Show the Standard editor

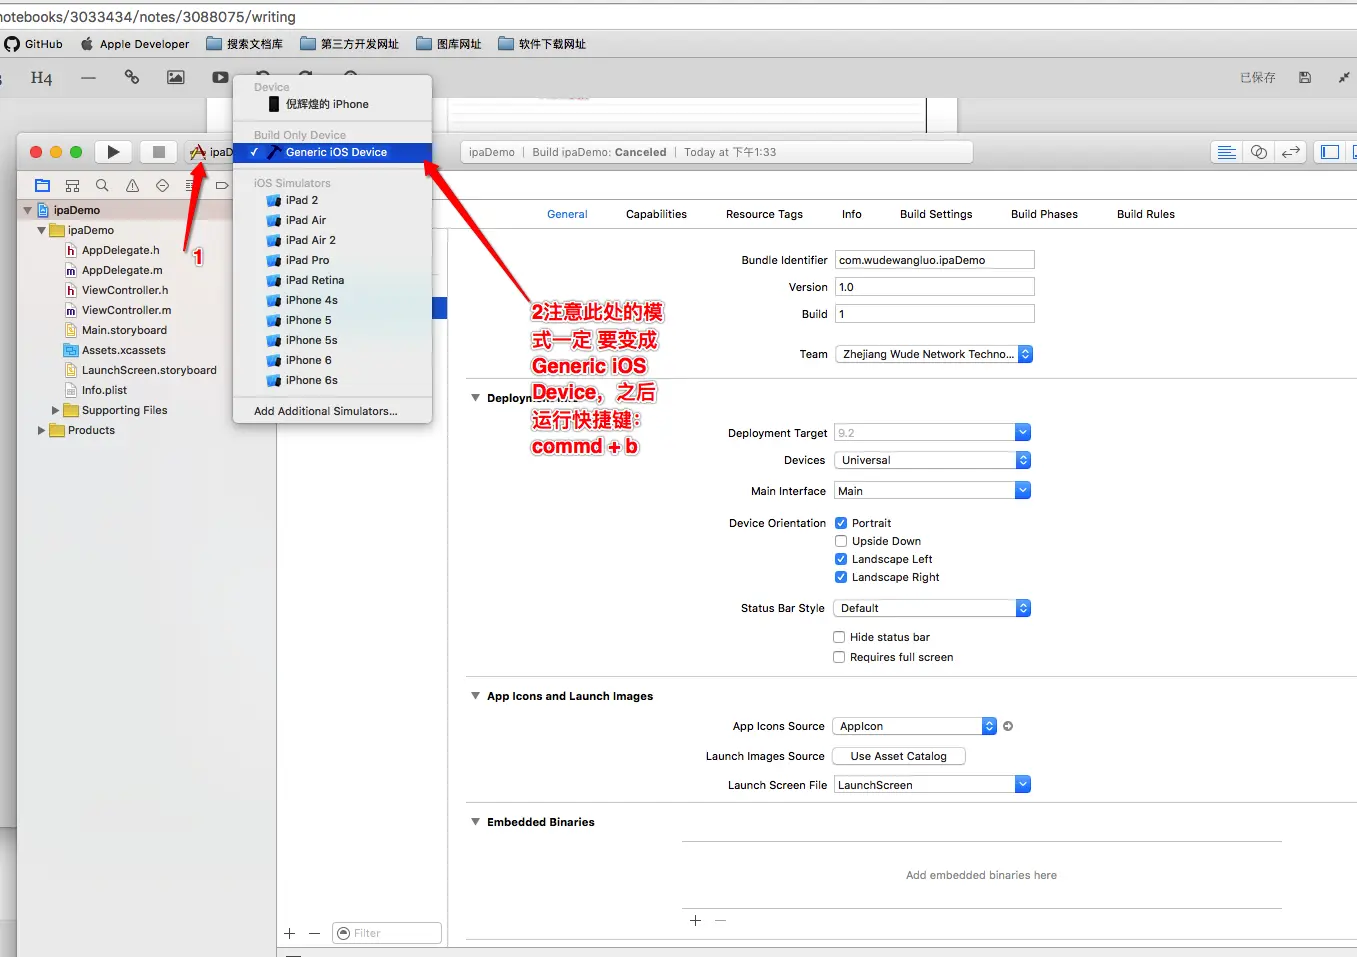(1227, 152)
